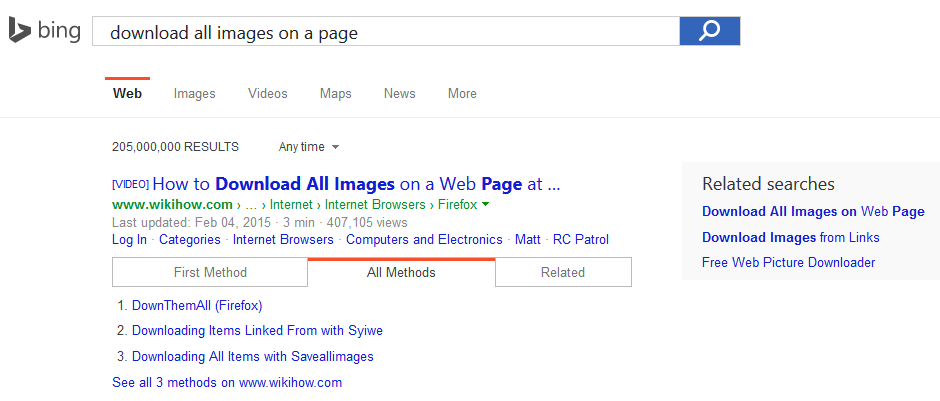Click Downloading All Items with Saveallimages

253,356
